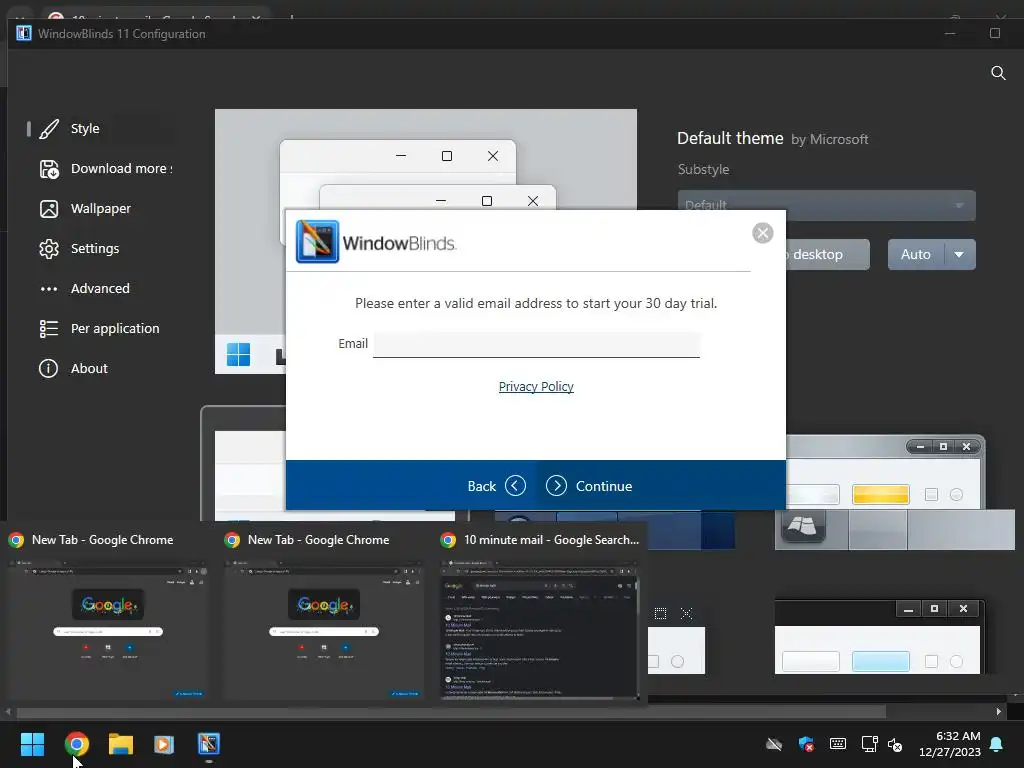
Task: Select the second New Tab Chrome preview
Action: 324,617
